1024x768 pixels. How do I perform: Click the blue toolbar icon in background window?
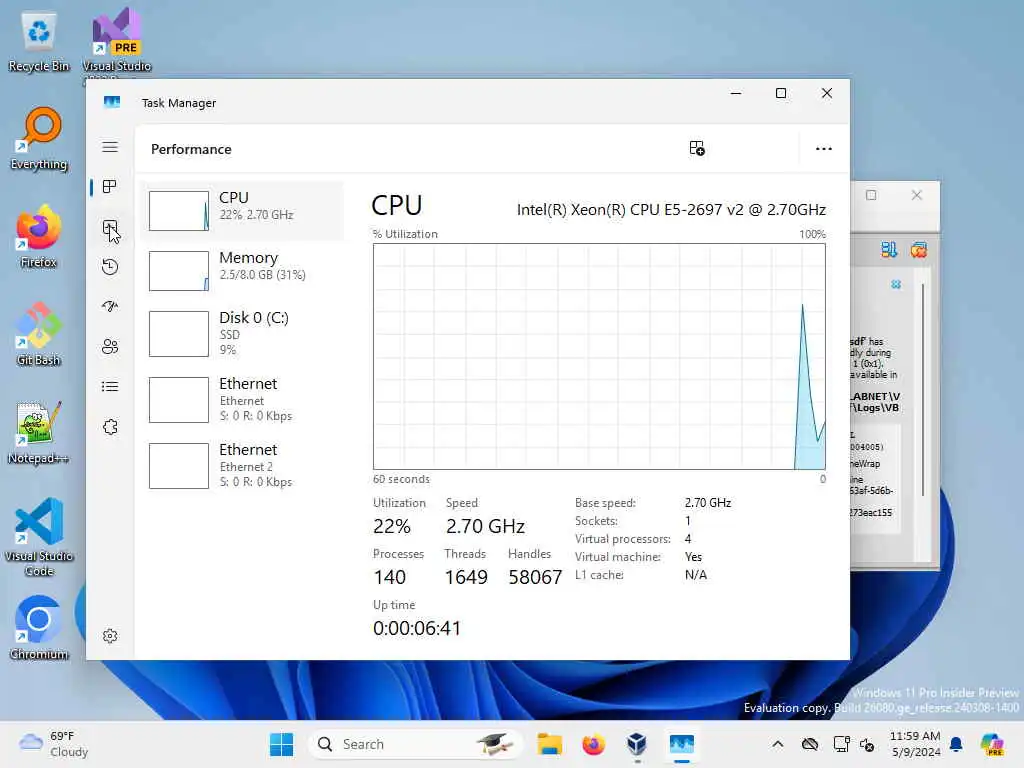[889, 249]
